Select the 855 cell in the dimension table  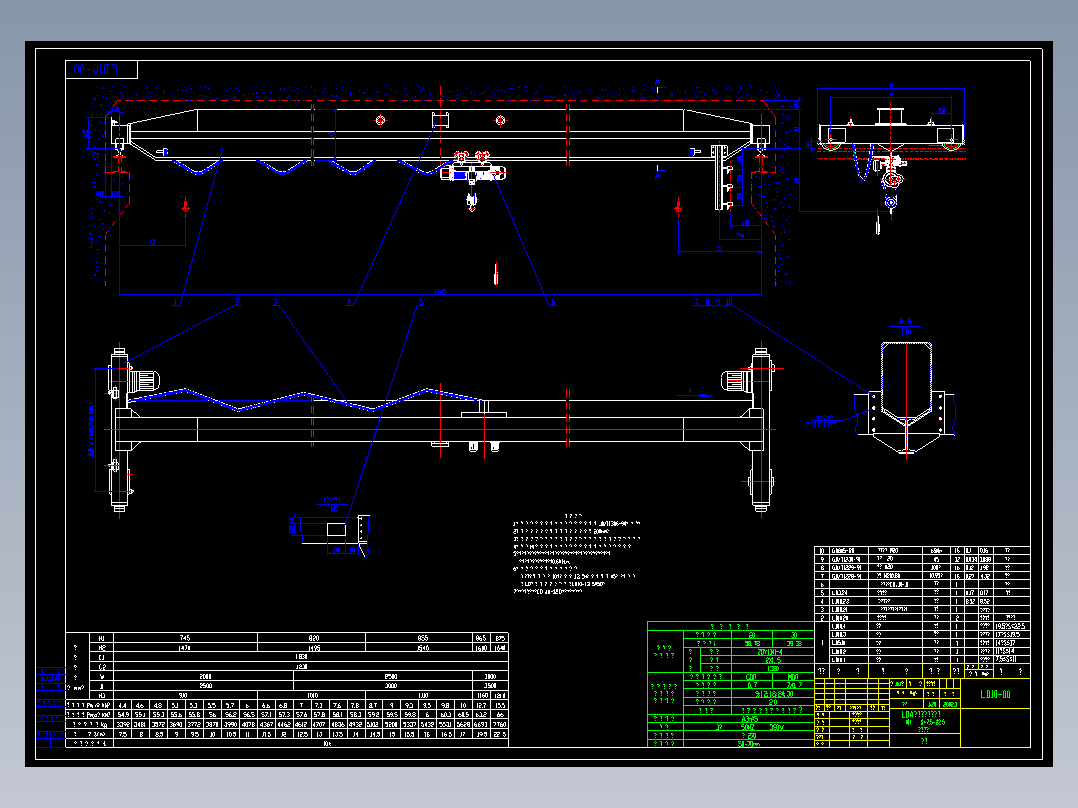pyautogui.click(x=419, y=638)
